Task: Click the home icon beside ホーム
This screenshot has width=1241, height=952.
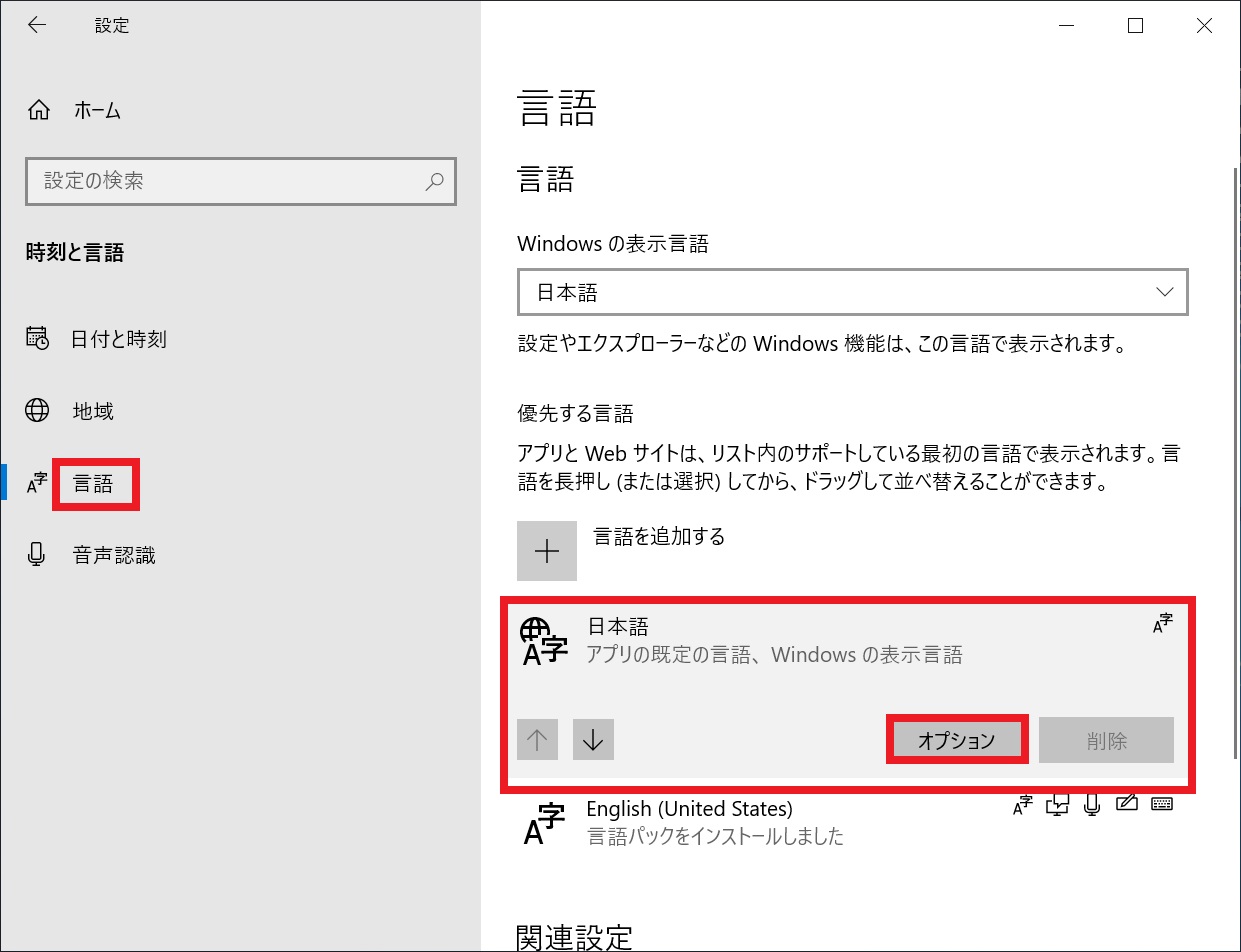Action: click(38, 111)
